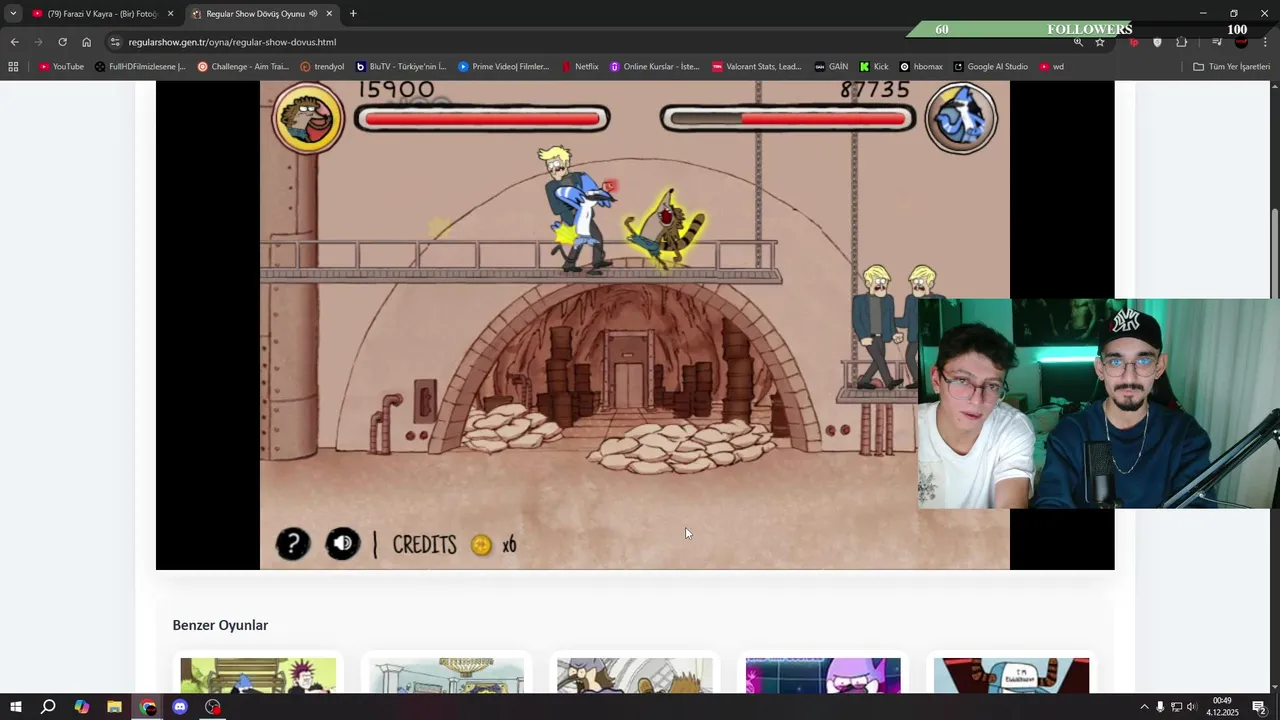1280x720 pixels.
Task: Show hidden system tray icons chevron
Action: click(1144, 707)
